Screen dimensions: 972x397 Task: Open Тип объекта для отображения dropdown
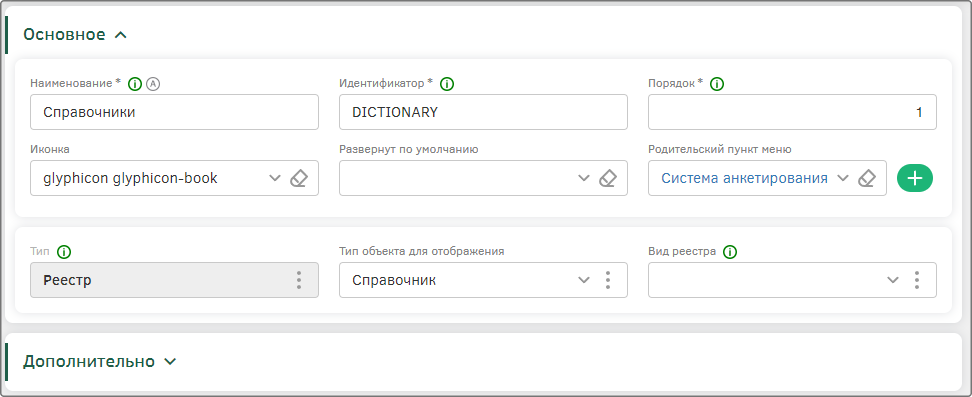coord(584,280)
